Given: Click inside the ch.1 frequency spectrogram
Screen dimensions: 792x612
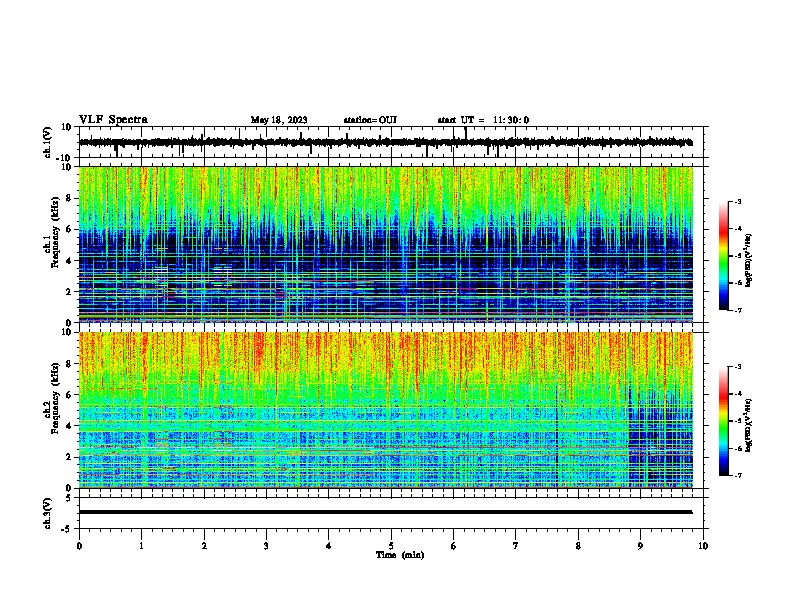Looking at the screenshot, I should coord(386,244).
